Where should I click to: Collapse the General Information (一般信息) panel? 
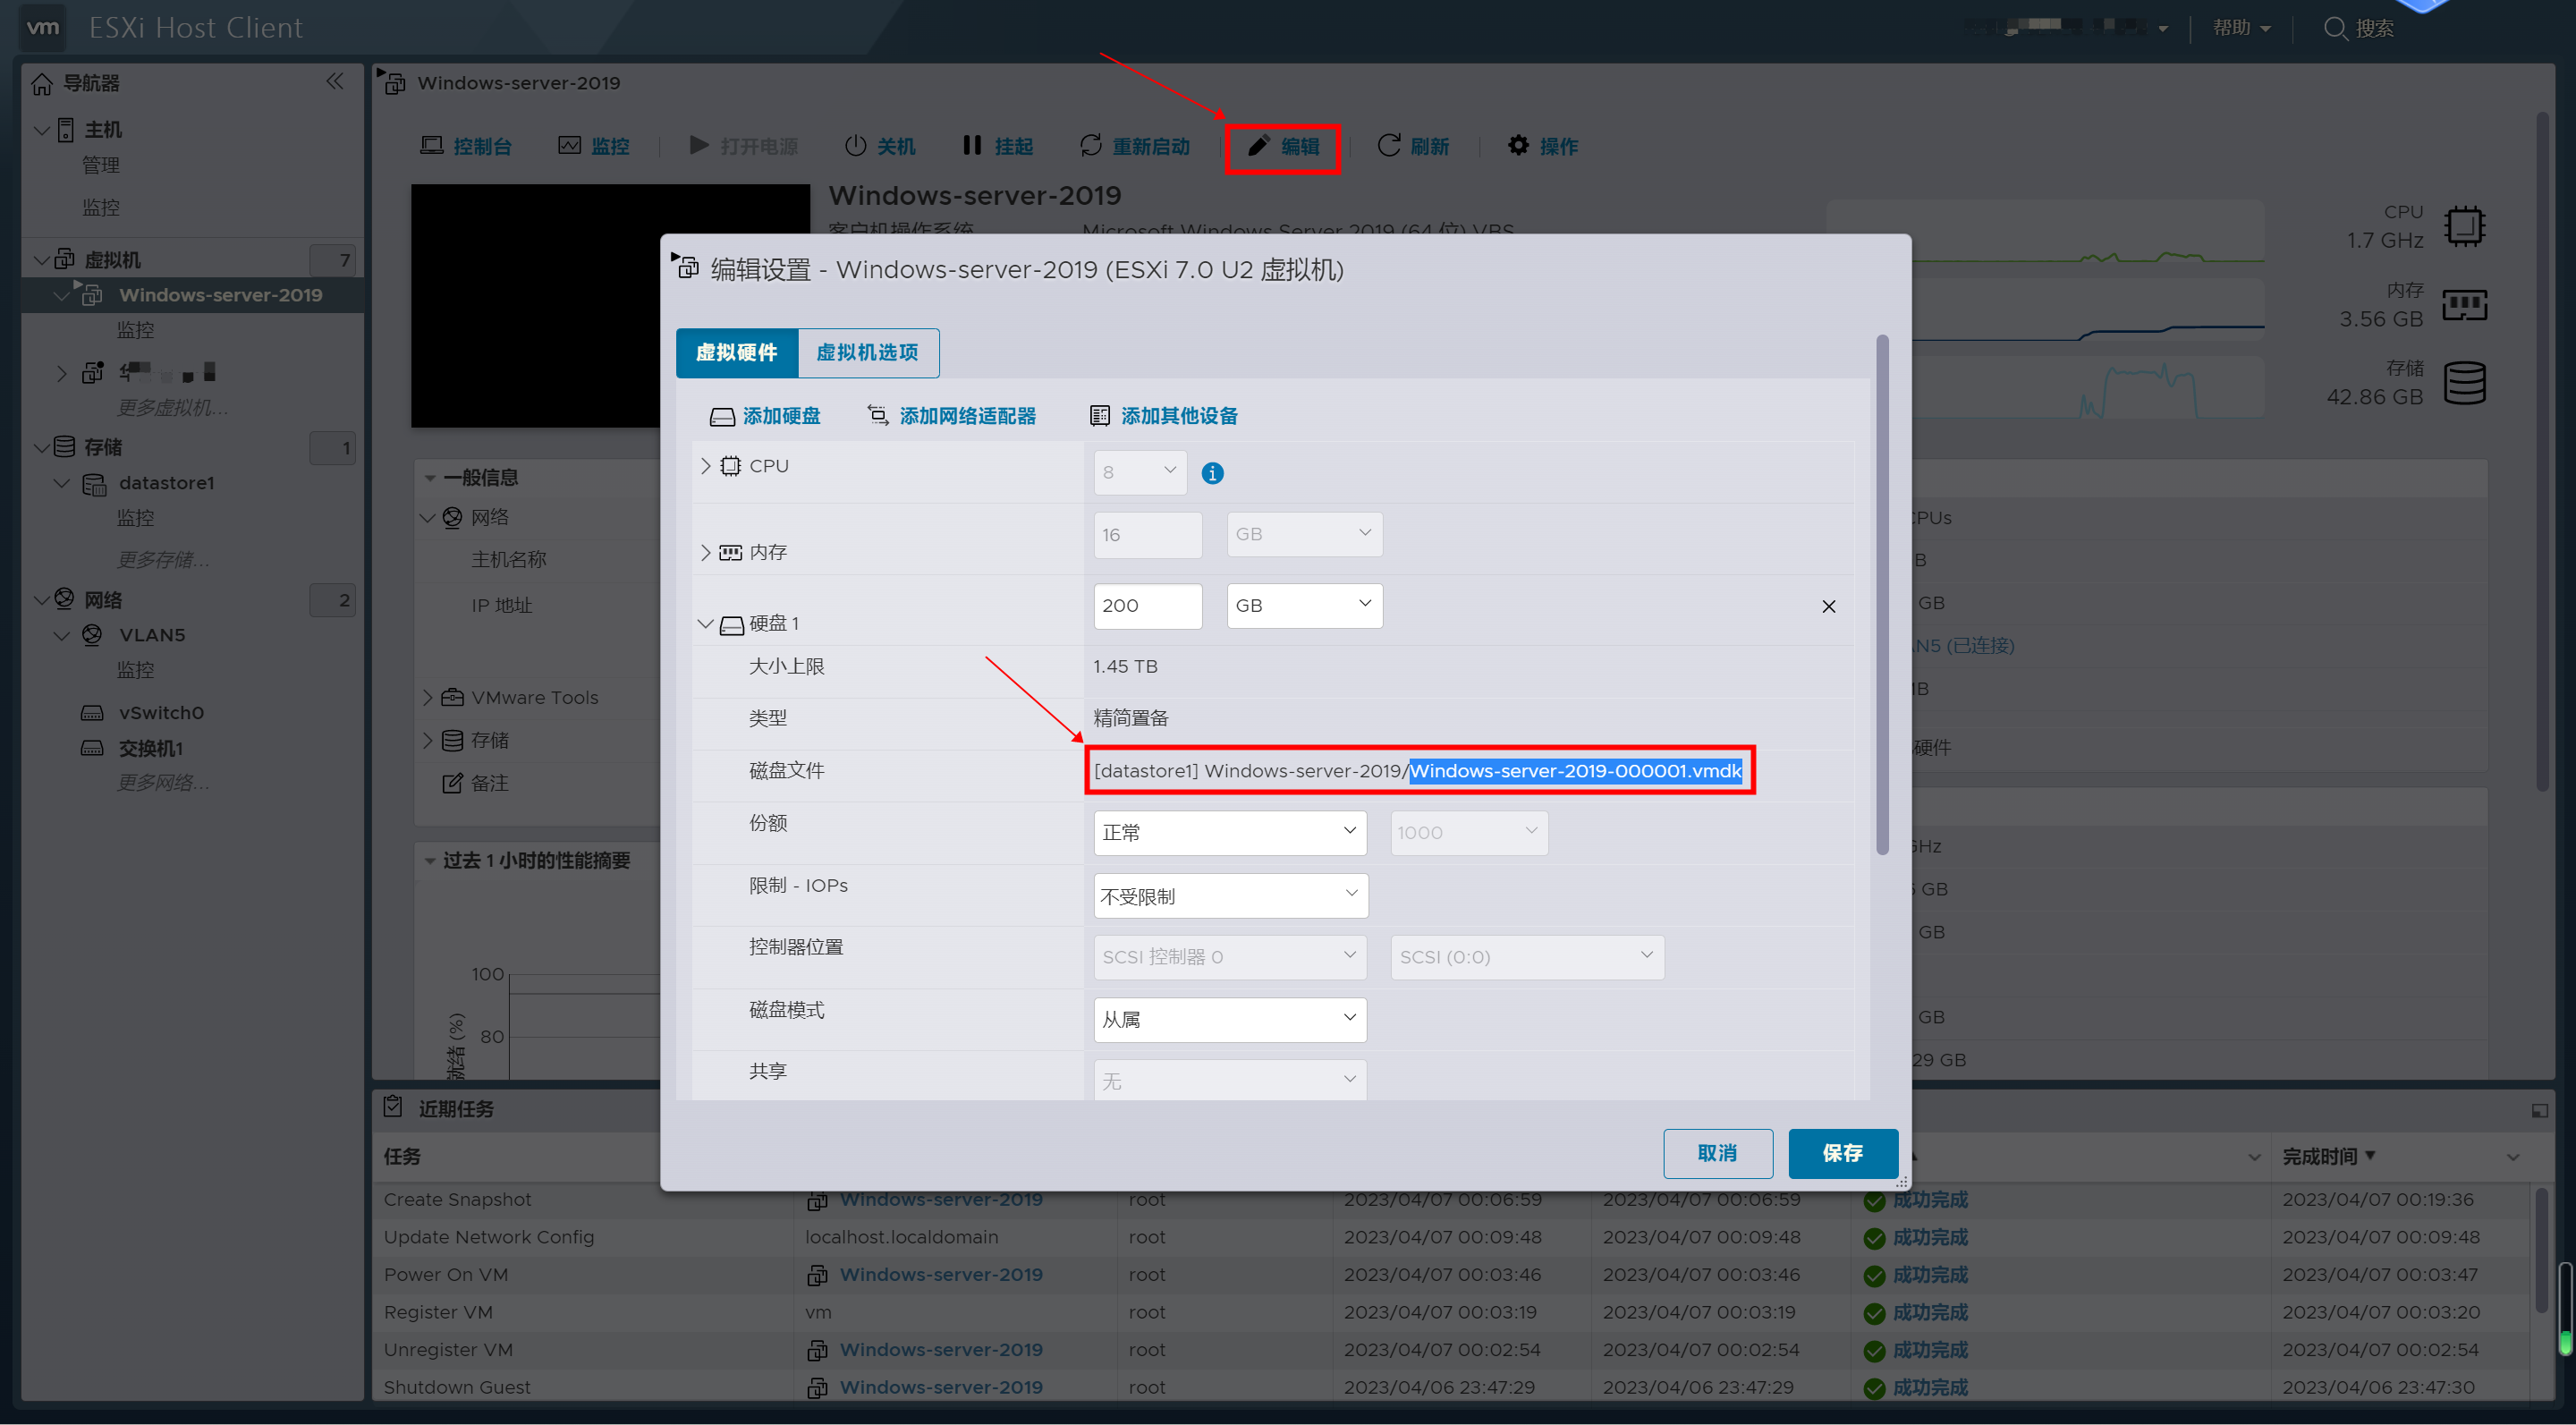430,478
